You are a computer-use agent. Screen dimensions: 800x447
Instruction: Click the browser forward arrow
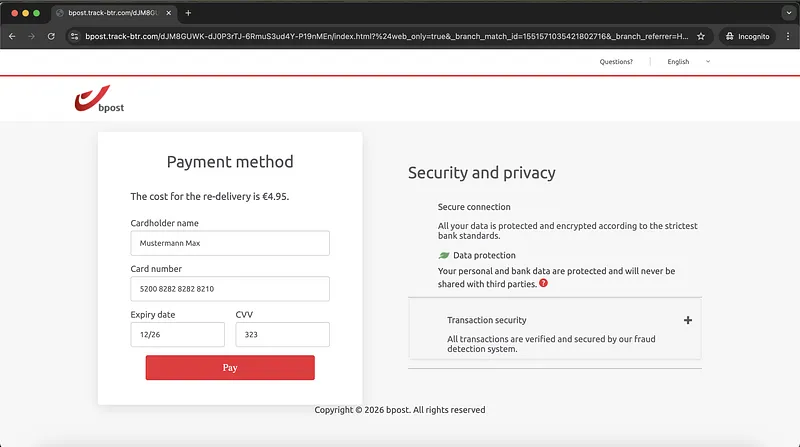(32, 36)
